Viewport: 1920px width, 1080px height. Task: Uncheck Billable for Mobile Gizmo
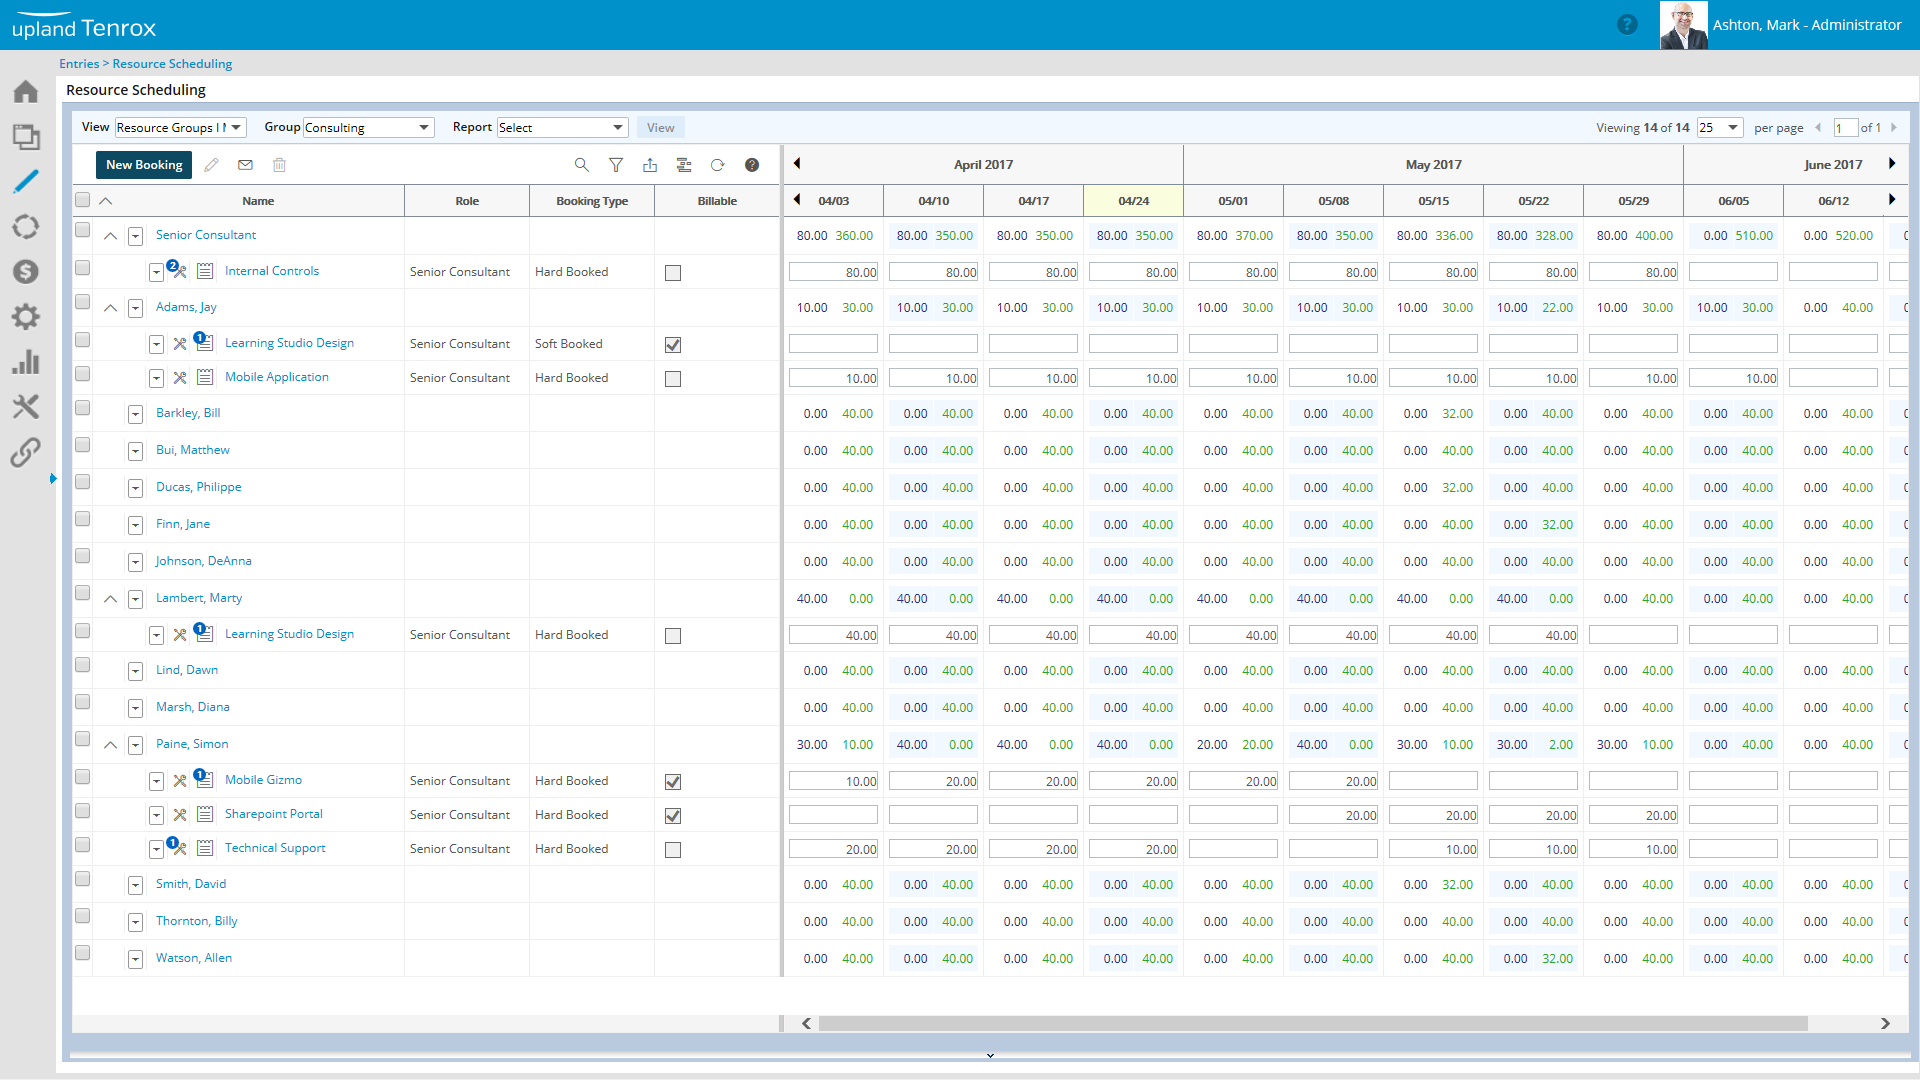673,782
